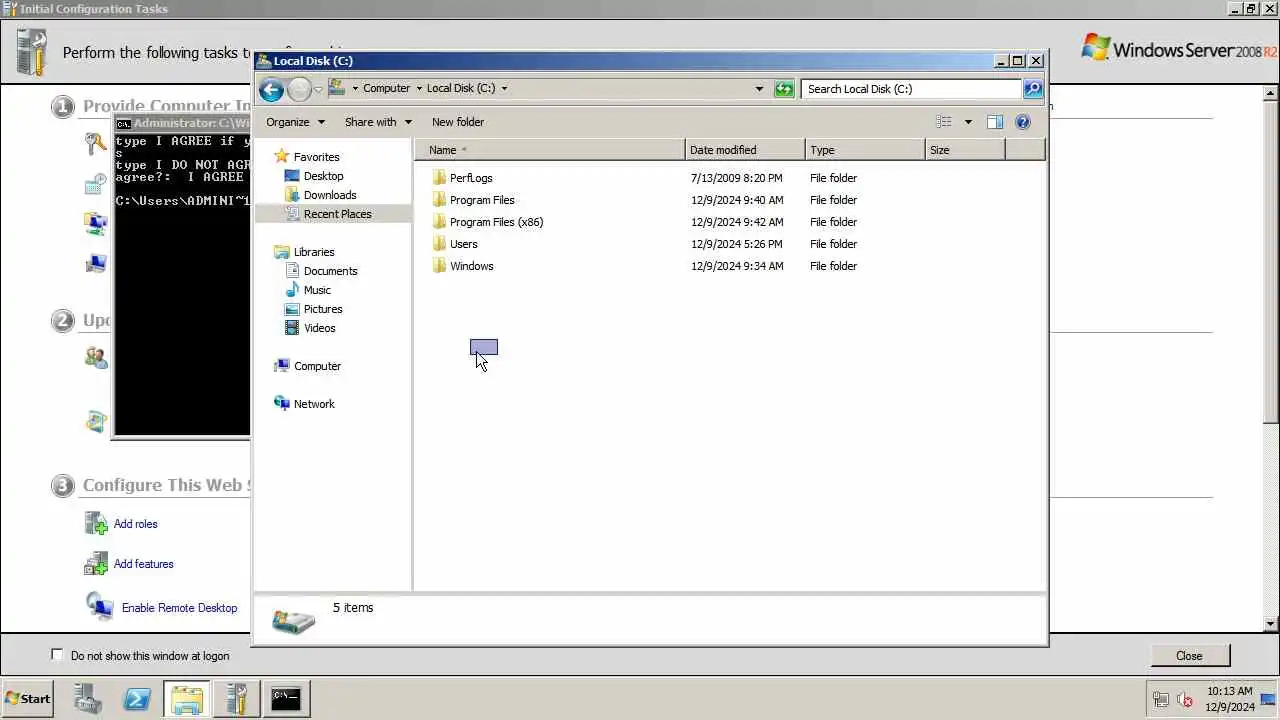1280x720 pixels.
Task: Expand arrow after Computer breadcrumb
Action: [419, 88]
